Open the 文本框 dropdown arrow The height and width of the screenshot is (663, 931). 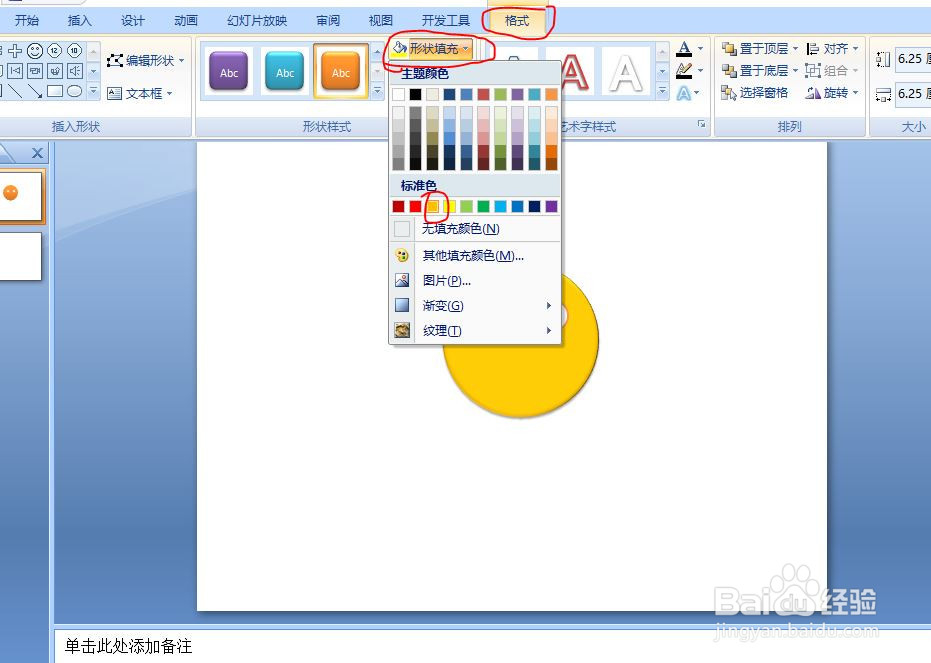pos(170,94)
